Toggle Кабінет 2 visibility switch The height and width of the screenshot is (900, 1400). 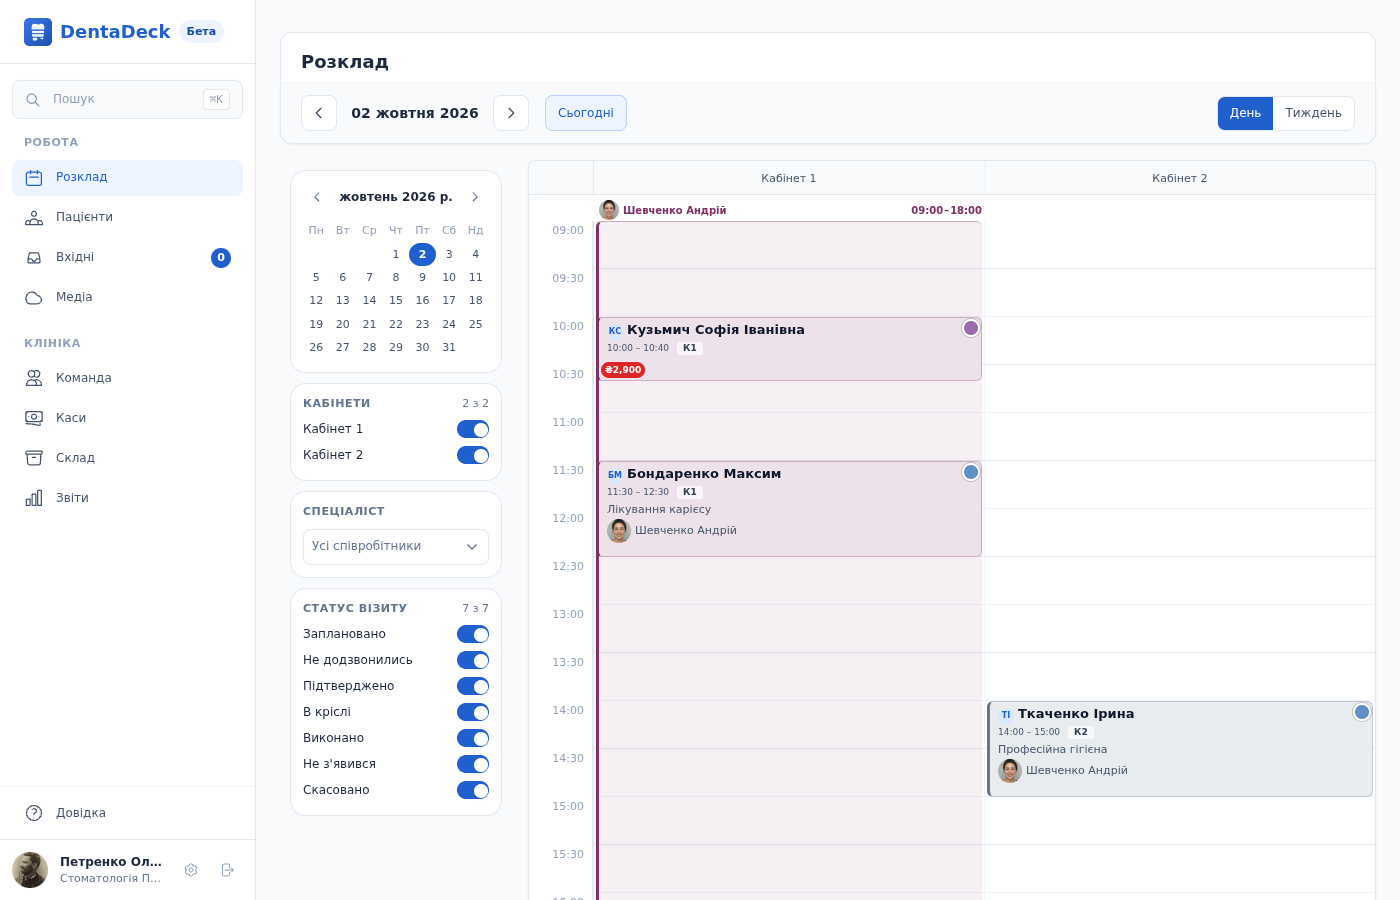click(x=473, y=455)
